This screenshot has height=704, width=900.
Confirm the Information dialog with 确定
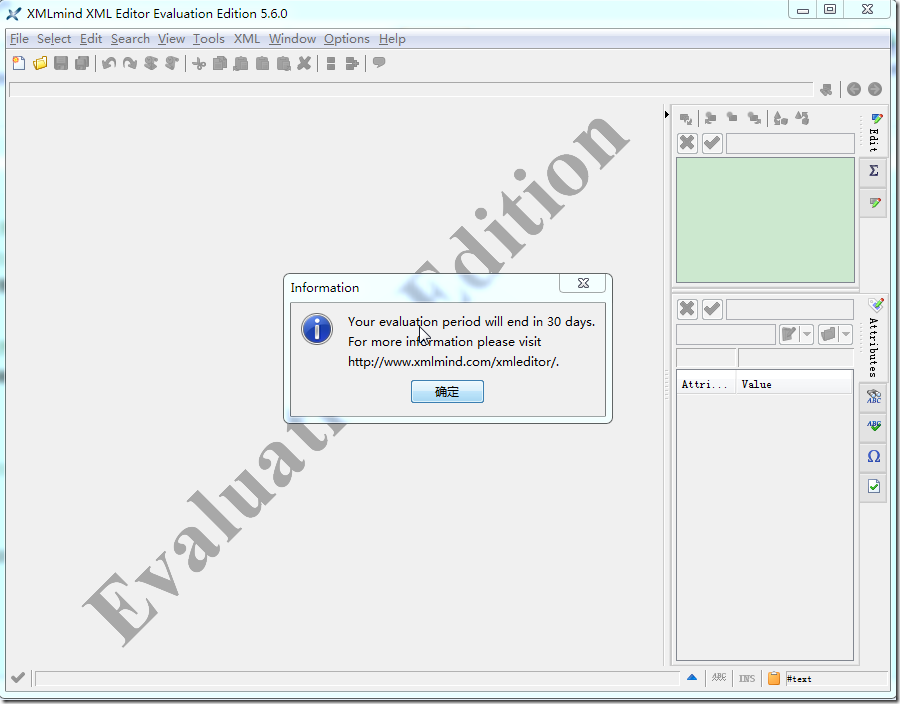(x=447, y=392)
